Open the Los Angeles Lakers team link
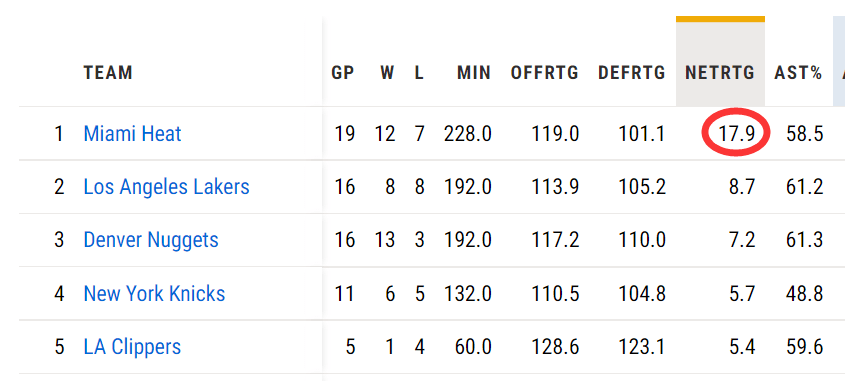The height and width of the screenshot is (381, 845). [x=167, y=187]
